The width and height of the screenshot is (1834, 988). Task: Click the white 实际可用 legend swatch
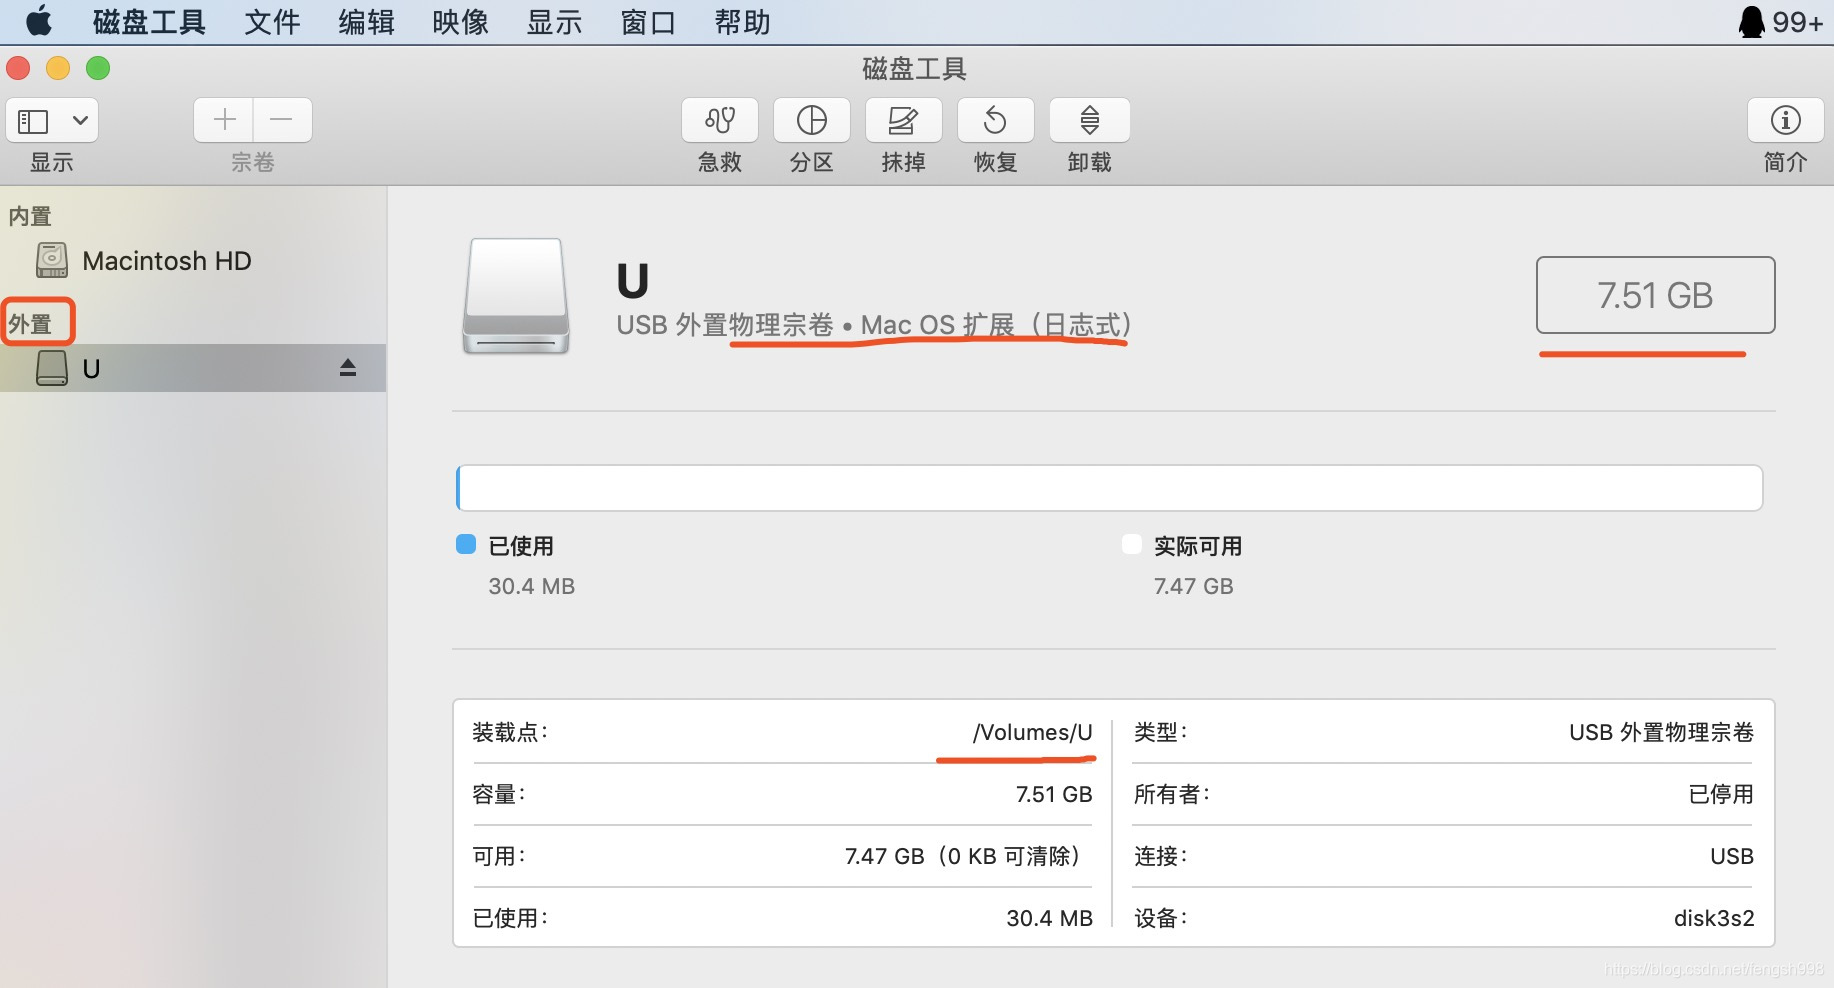pyautogui.click(x=1132, y=544)
